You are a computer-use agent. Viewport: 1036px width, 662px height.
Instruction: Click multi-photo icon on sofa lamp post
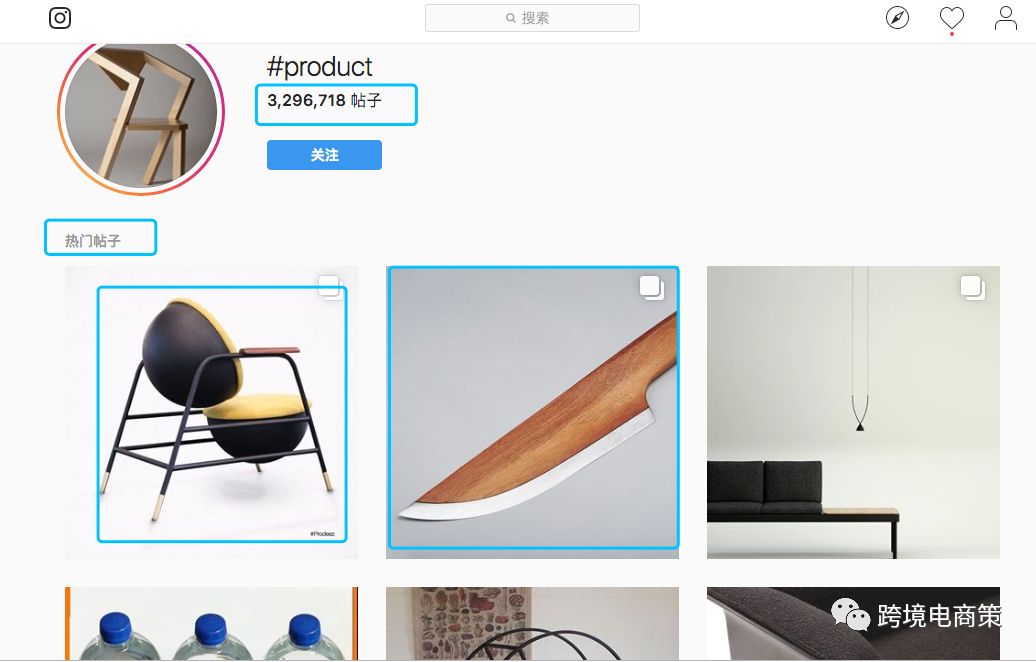click(973, 287)
